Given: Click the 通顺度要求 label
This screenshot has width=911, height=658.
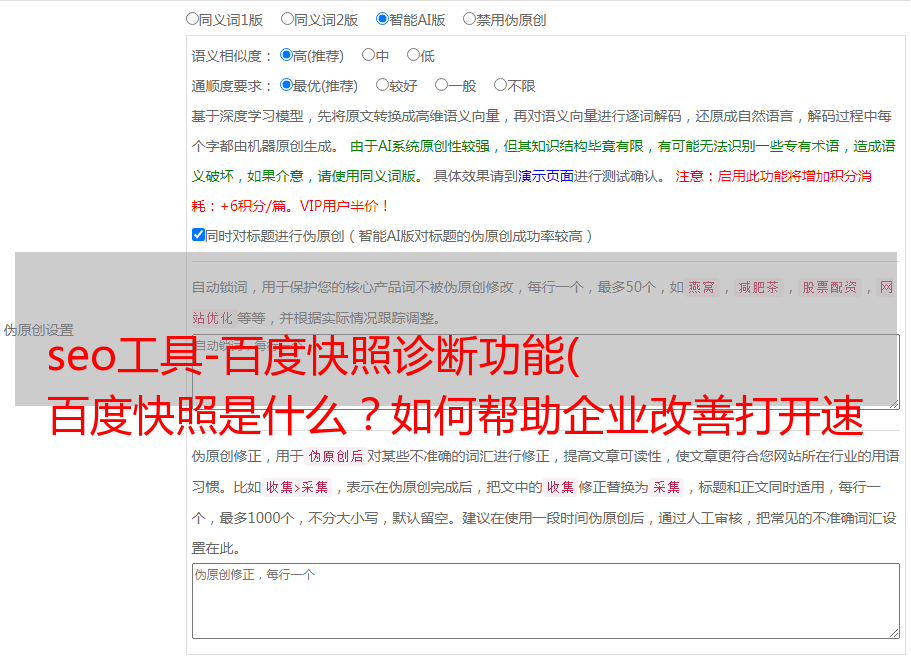Looking at the screenshot, I should (232, 86).
